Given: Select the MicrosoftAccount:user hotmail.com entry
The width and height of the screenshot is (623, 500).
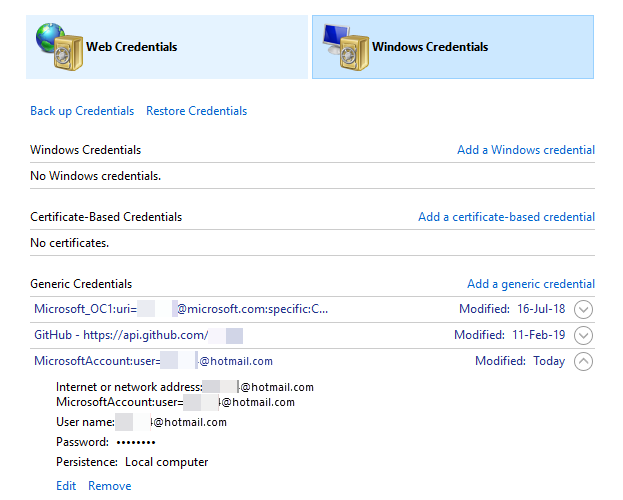Looking at the screenshot, I should (x=153, y=361).
